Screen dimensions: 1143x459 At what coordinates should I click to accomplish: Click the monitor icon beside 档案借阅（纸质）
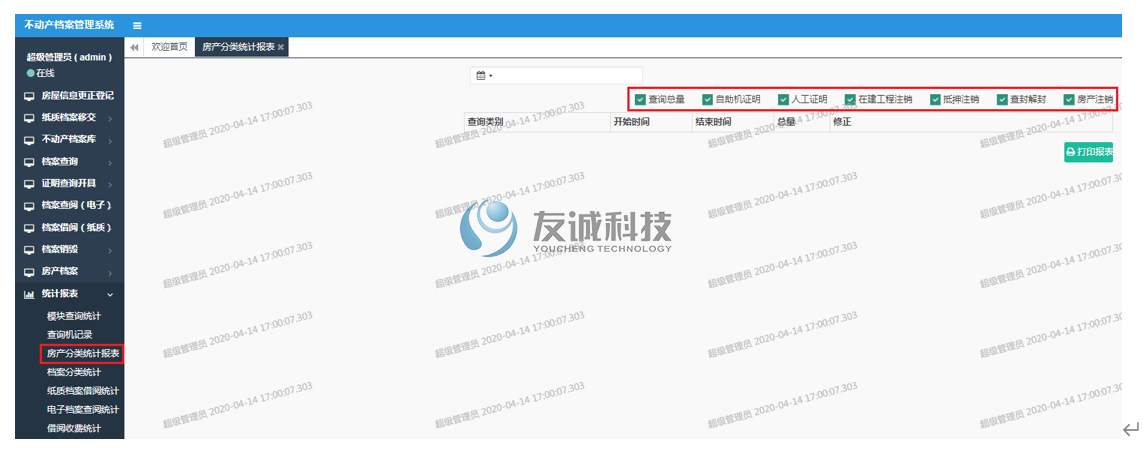pyautogui.click(x=29, y=228)
